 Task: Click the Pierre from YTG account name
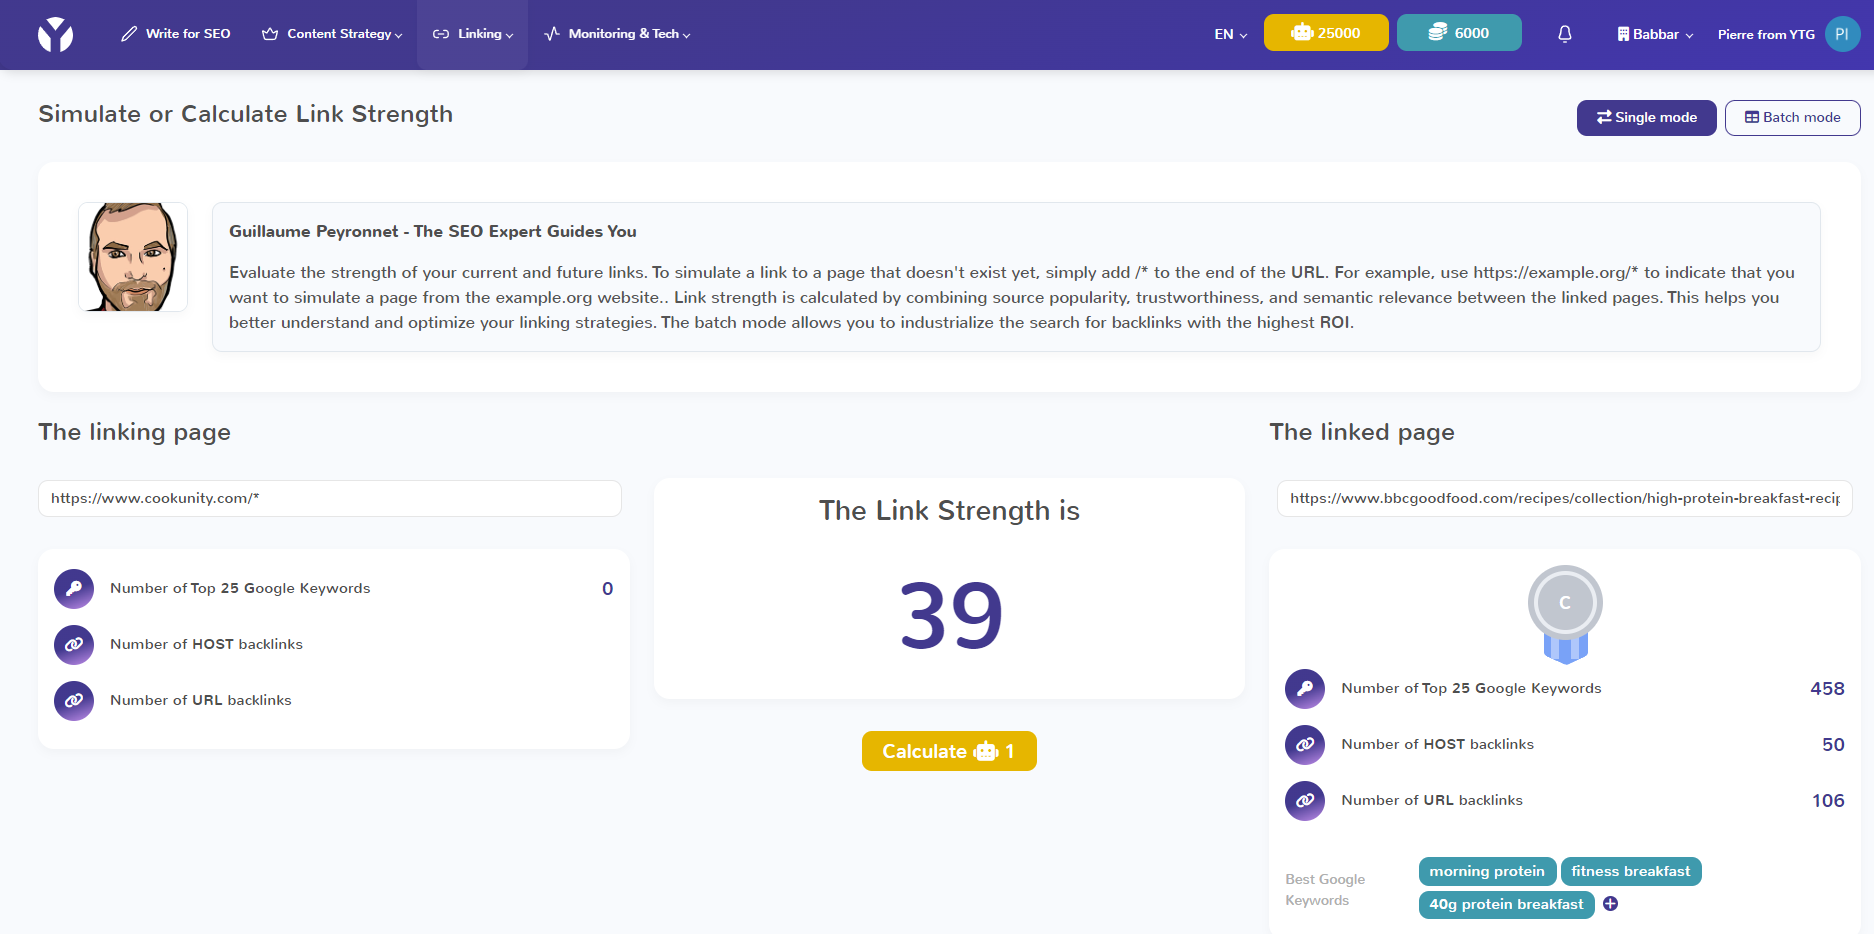tap(1766, 34)
